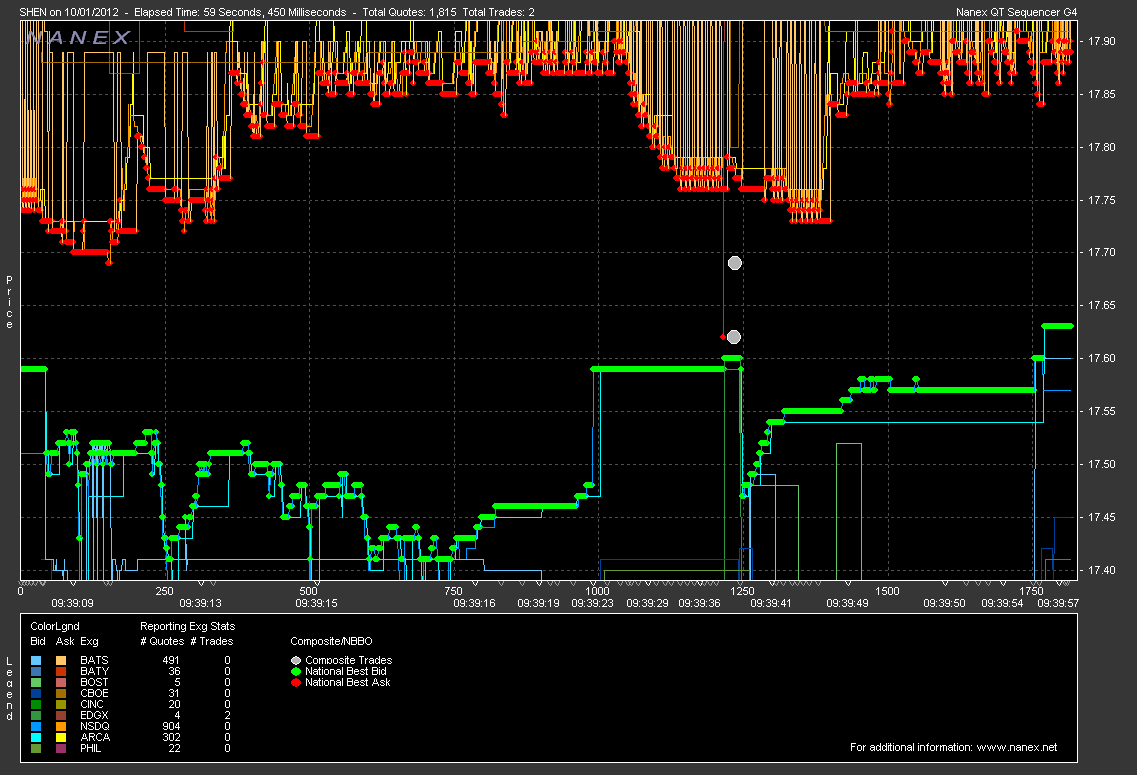Click the 1000 sequence number on x-axis
This screenshot has width=1137, height=775.
tap(598, 591)
